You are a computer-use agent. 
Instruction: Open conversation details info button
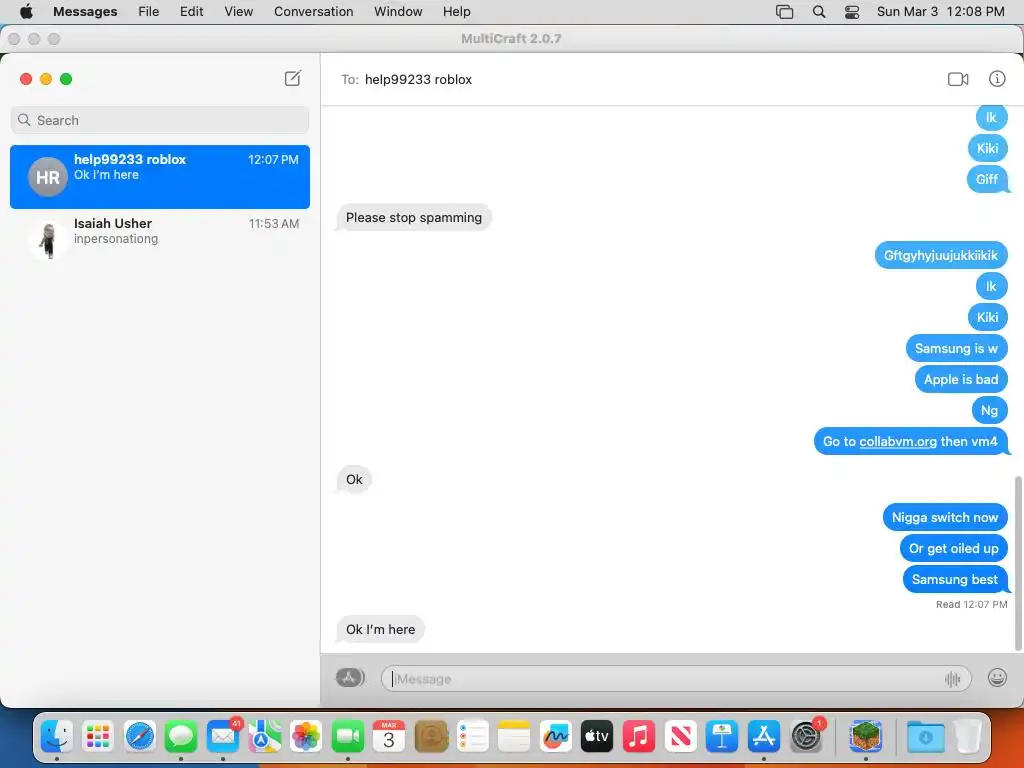(x=997, y=78)
